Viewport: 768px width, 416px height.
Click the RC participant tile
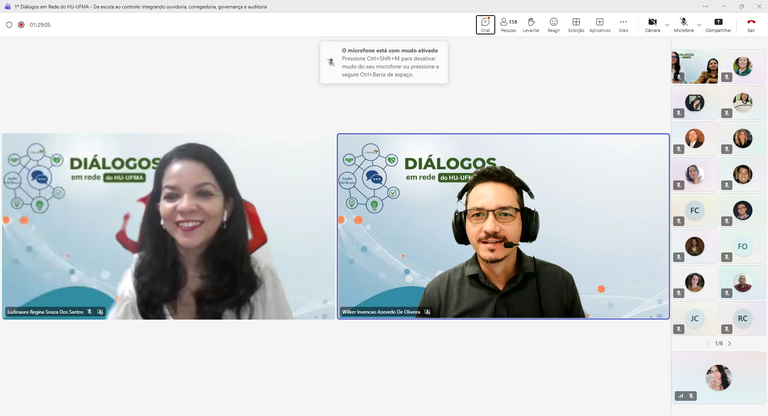point(743,318)
